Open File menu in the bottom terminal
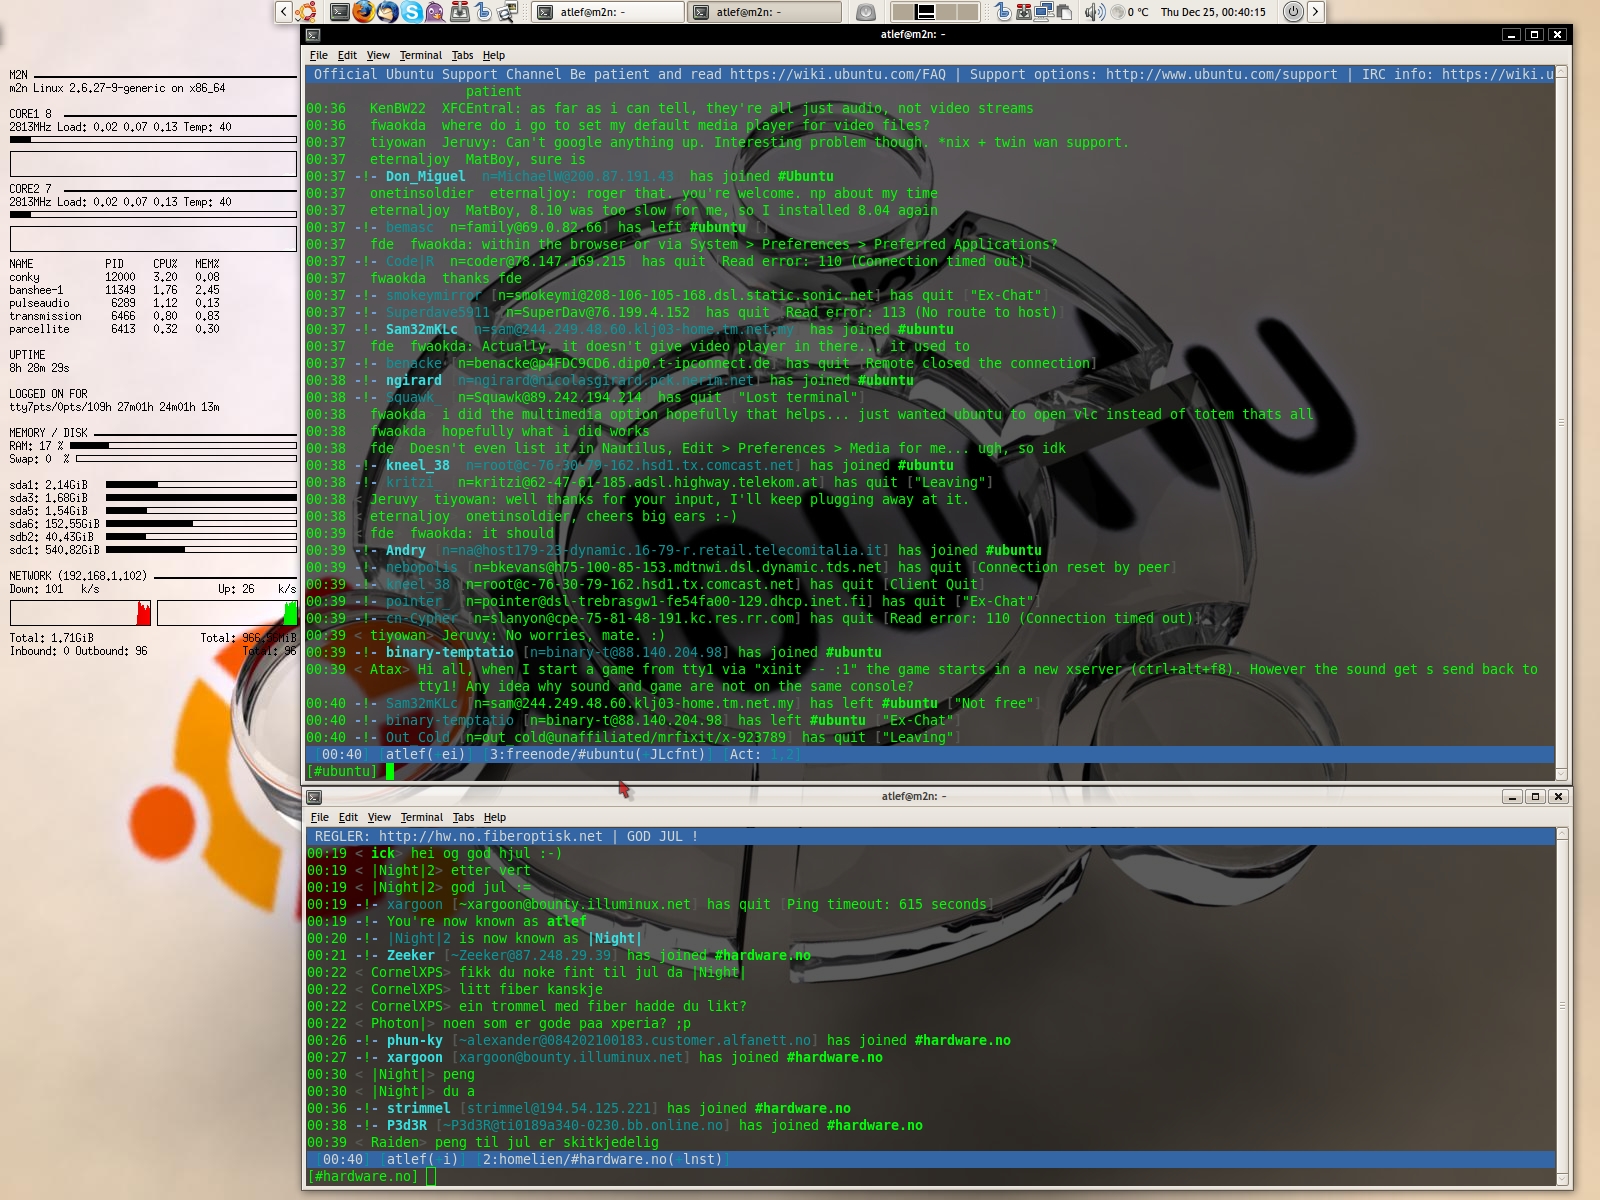Image resolution: width=1600 pixels, height=1200 pixels. click(320, 817)
